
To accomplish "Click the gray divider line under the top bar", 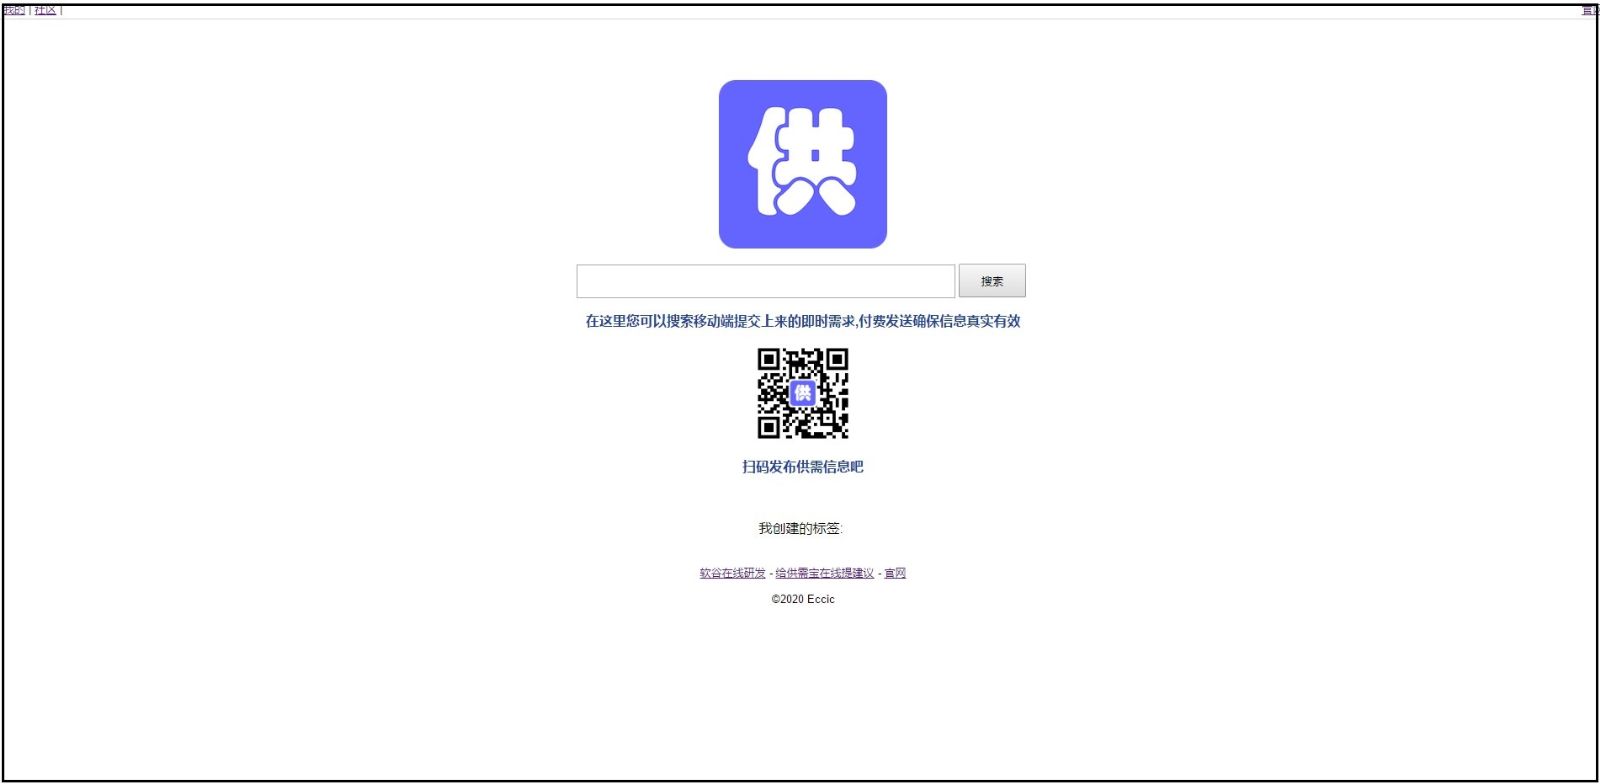I will click(x=800, y=19).
